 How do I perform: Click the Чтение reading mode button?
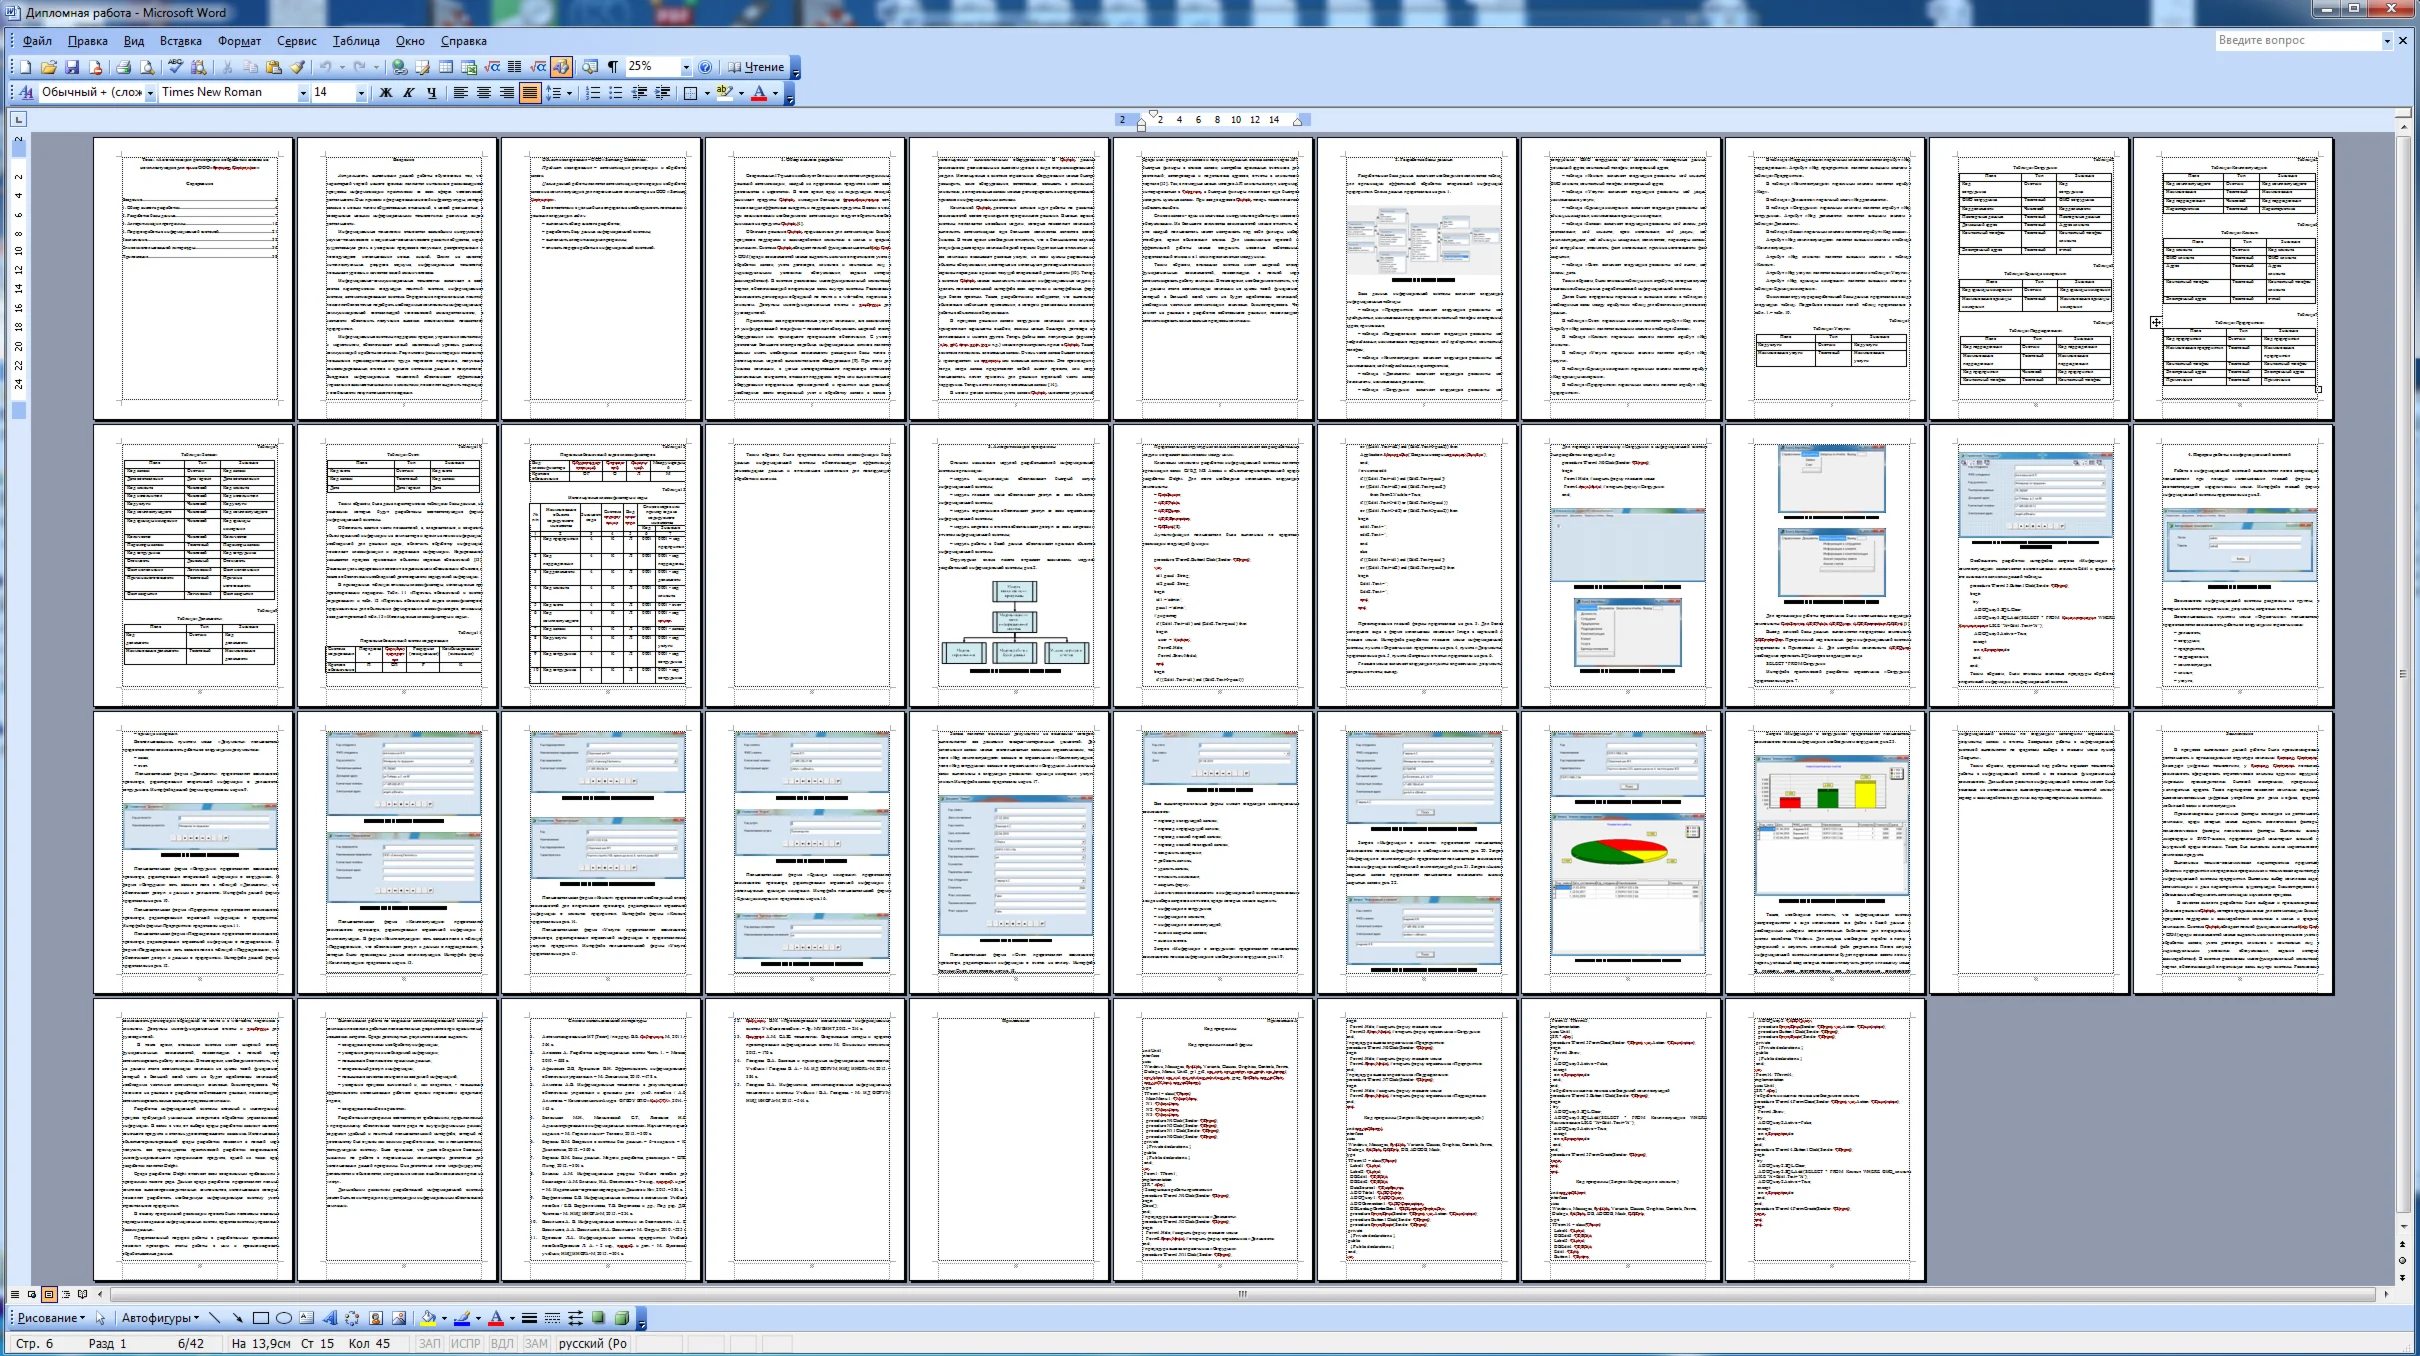[x=756, y=67]
